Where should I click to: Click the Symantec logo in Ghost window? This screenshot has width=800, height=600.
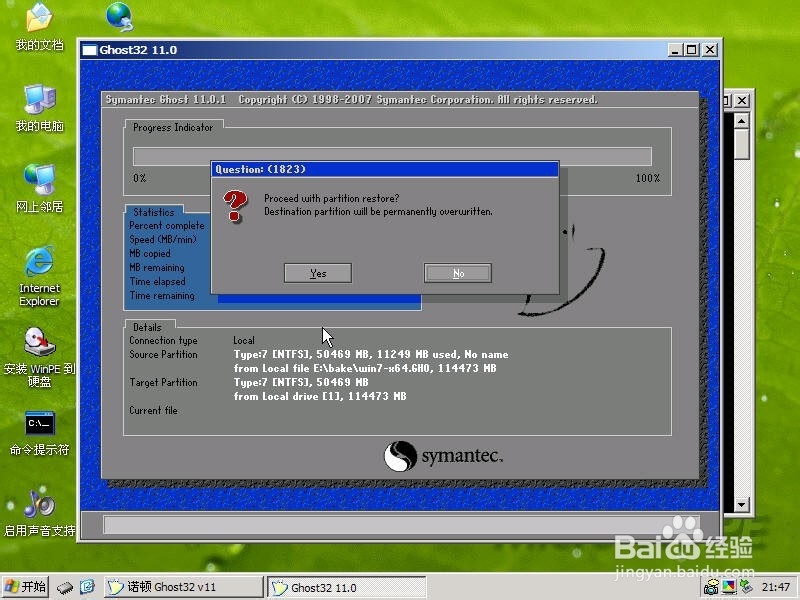pos(443,456)
